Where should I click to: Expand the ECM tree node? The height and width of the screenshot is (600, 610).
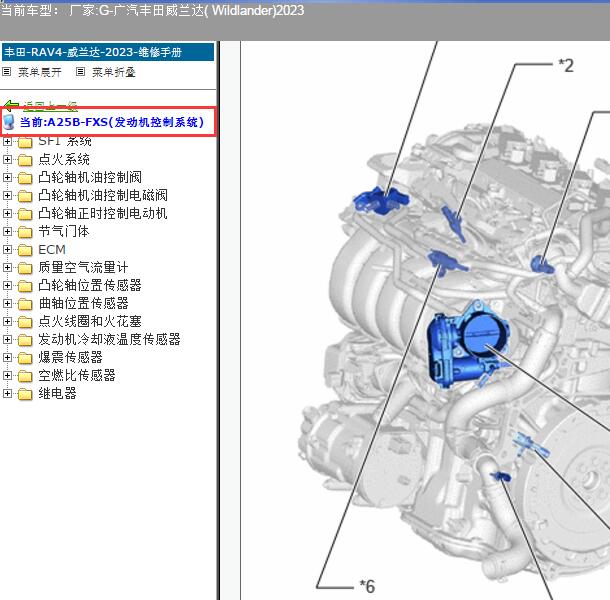[7, 249]
